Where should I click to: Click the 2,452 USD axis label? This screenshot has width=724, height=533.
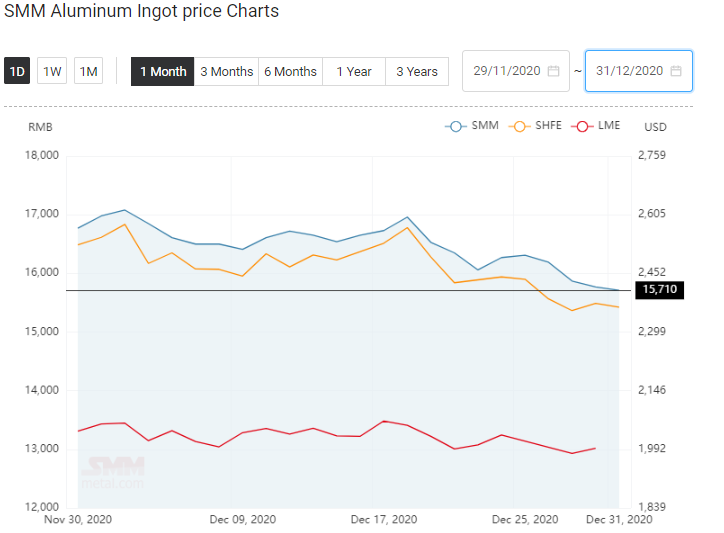pyautogui.click(x=652, y=273)
